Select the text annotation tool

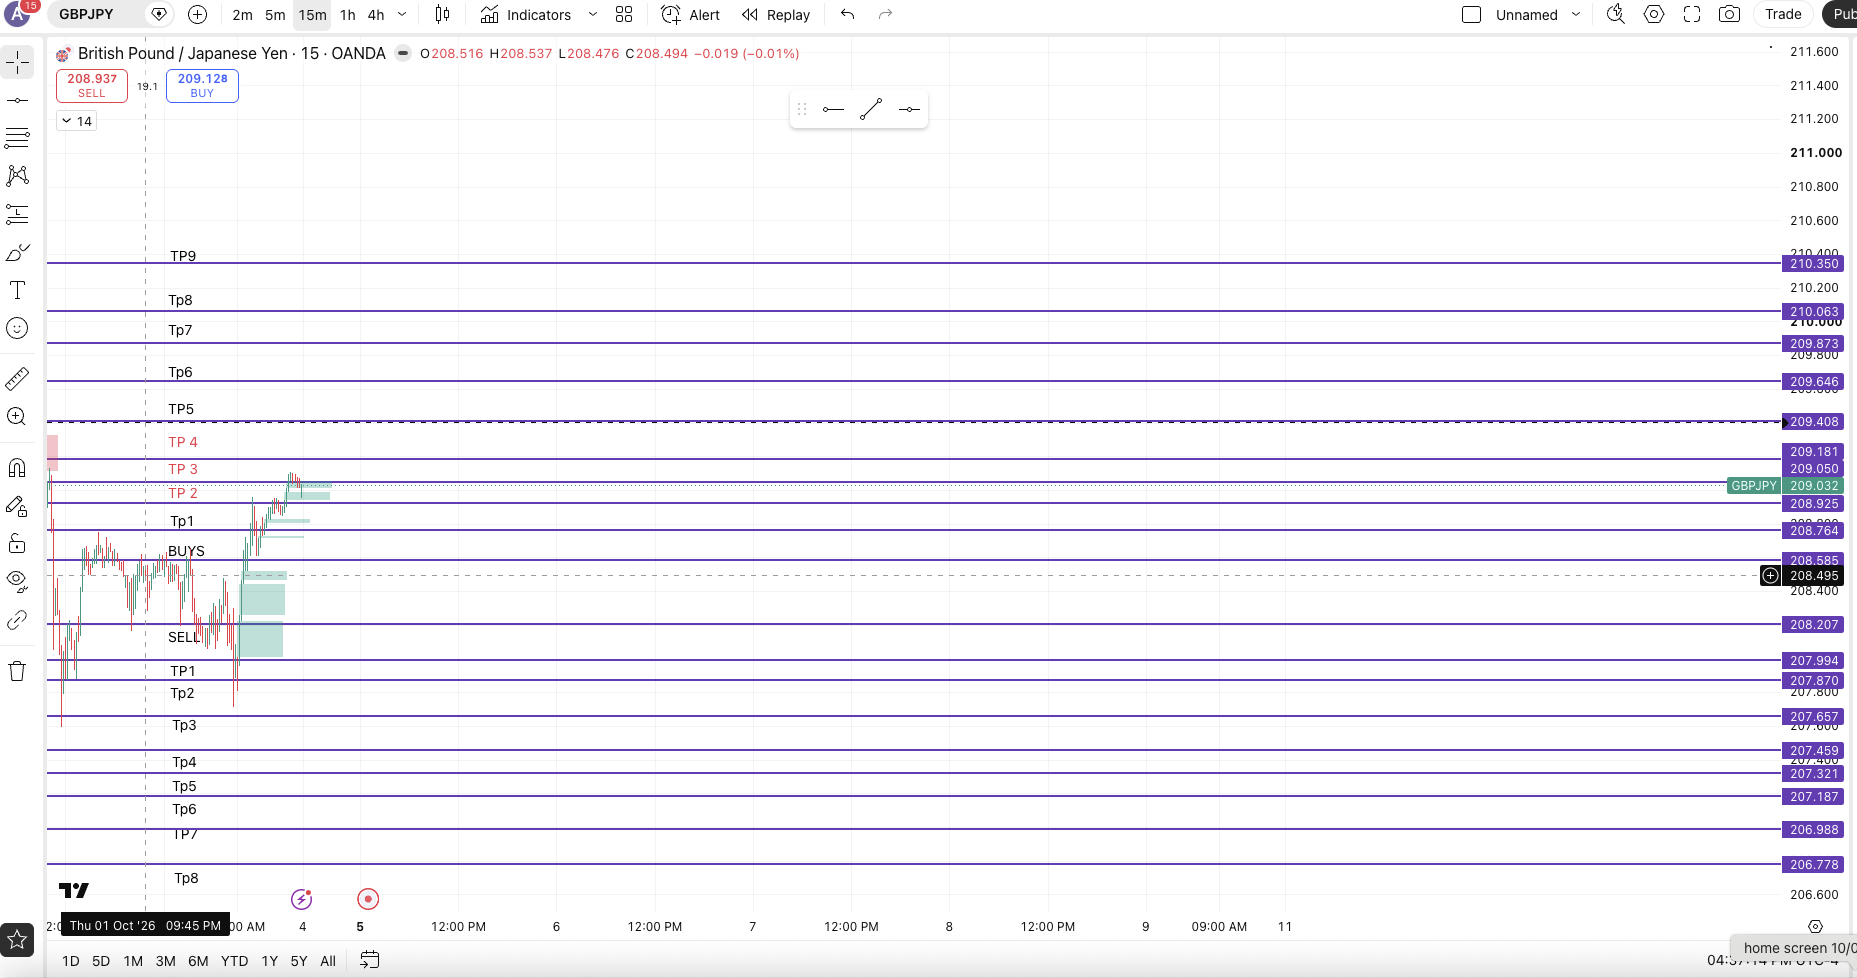17,290
